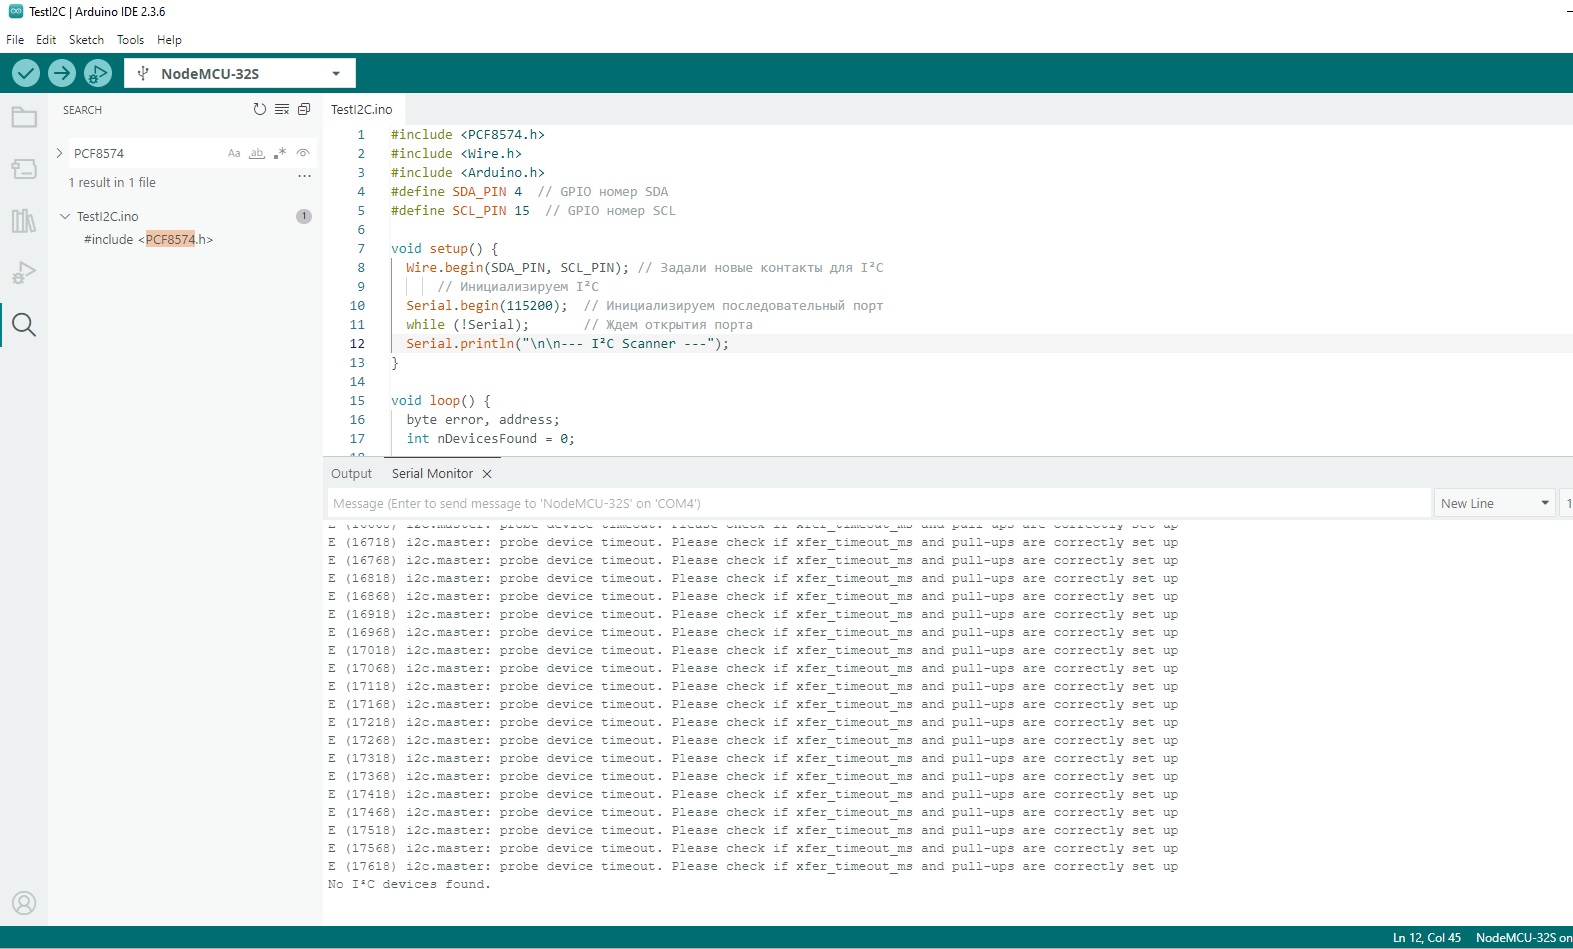
Task: Open the #include PCF8574.h search result
Action: tap(148, 240)
